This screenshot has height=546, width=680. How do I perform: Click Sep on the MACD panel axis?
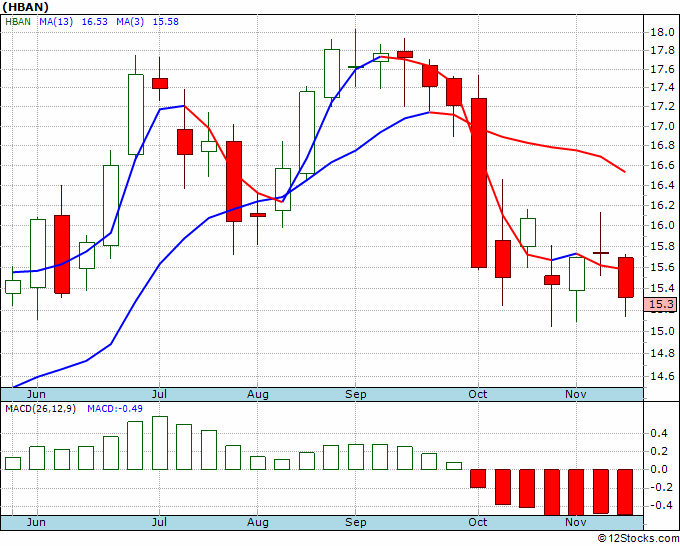click(x=356, y=522)
